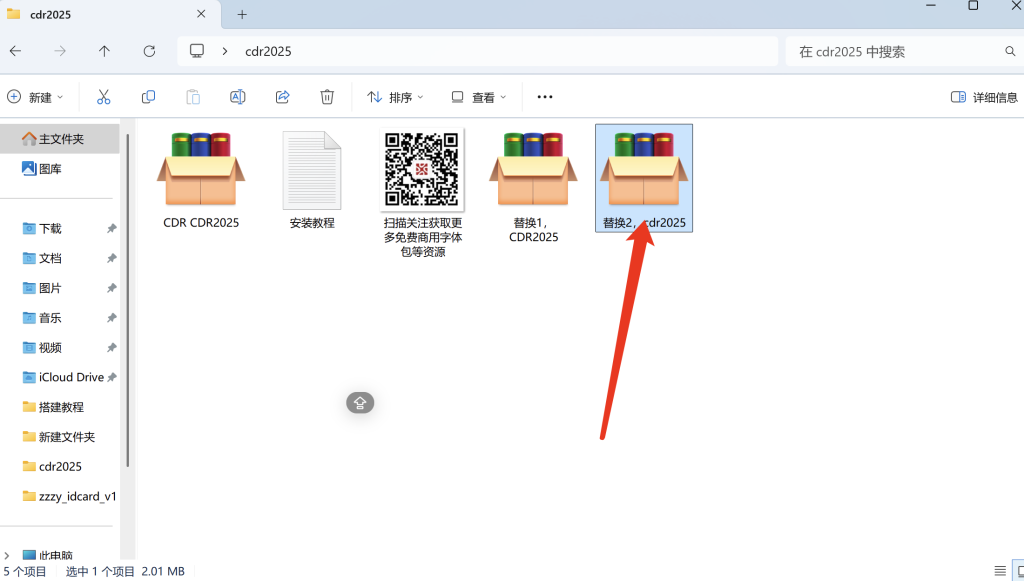Go back with the left arrow button
The width and height of the screenshot is (1024, 581).
tap(16, 51)
